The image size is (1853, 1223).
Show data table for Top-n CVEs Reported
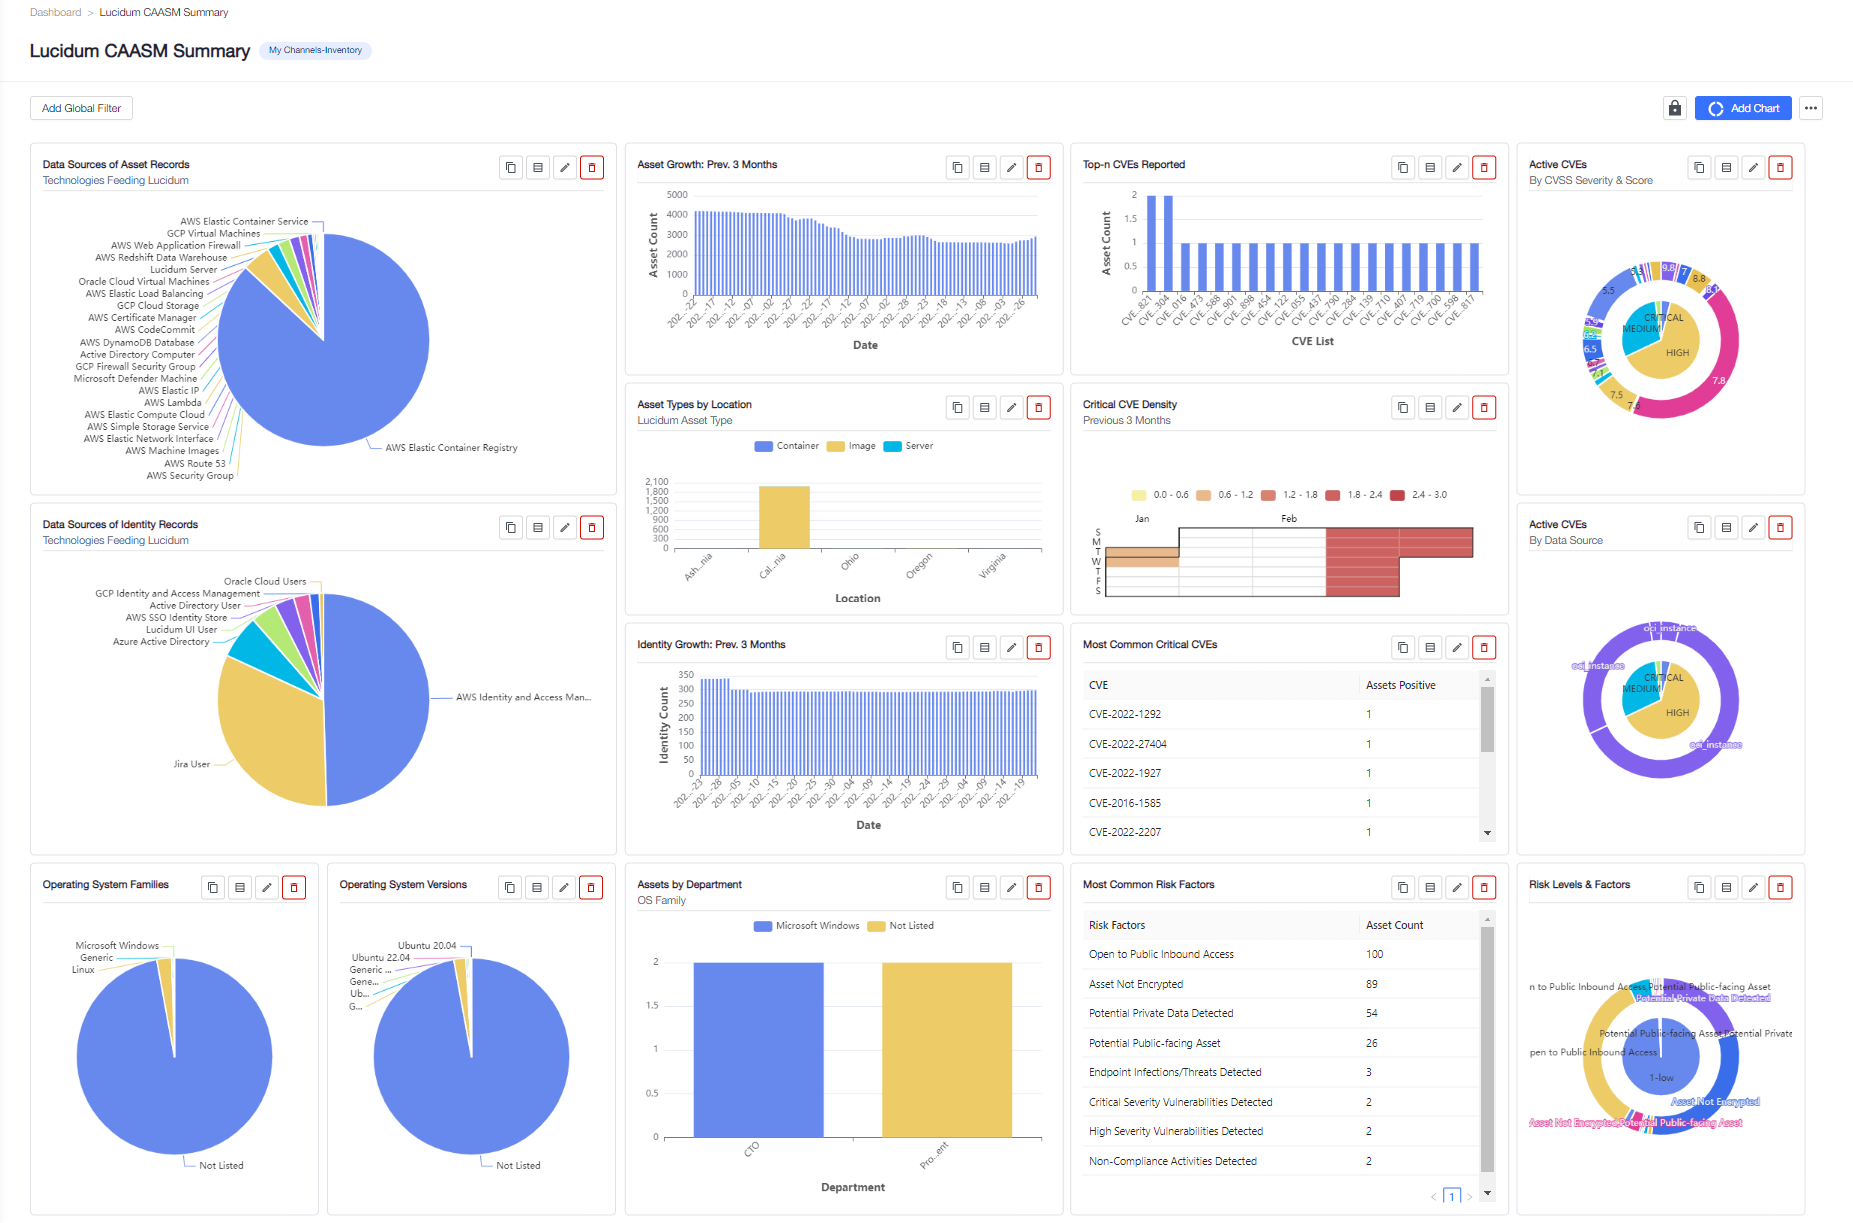(x=1430, y=168)
